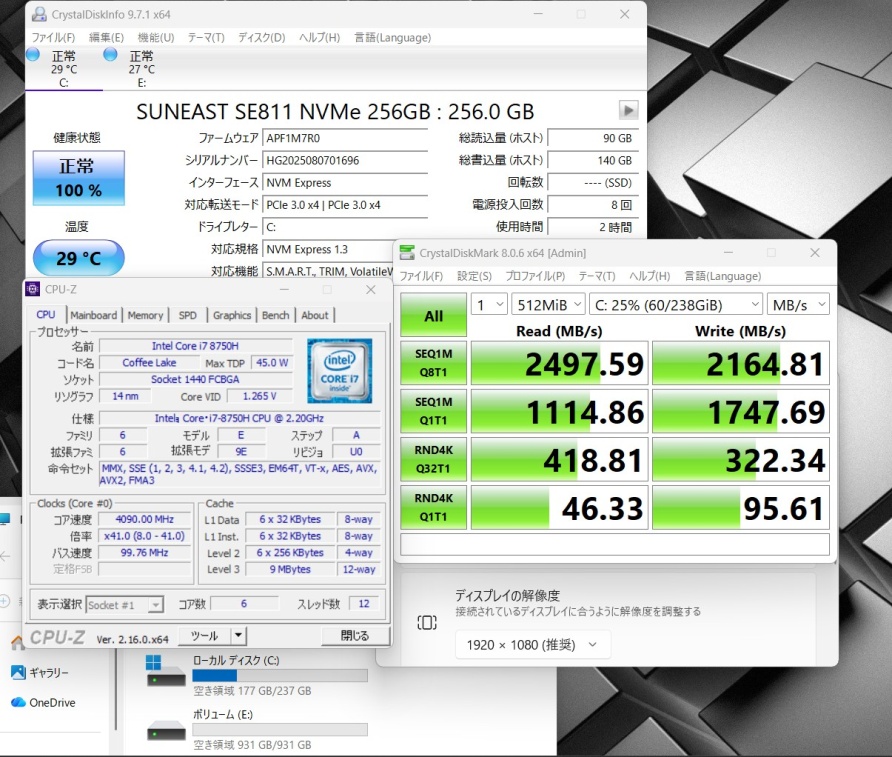Open the test size dropdown showing 512MiB
Screen dimensions: 892x757
[548, 305]
